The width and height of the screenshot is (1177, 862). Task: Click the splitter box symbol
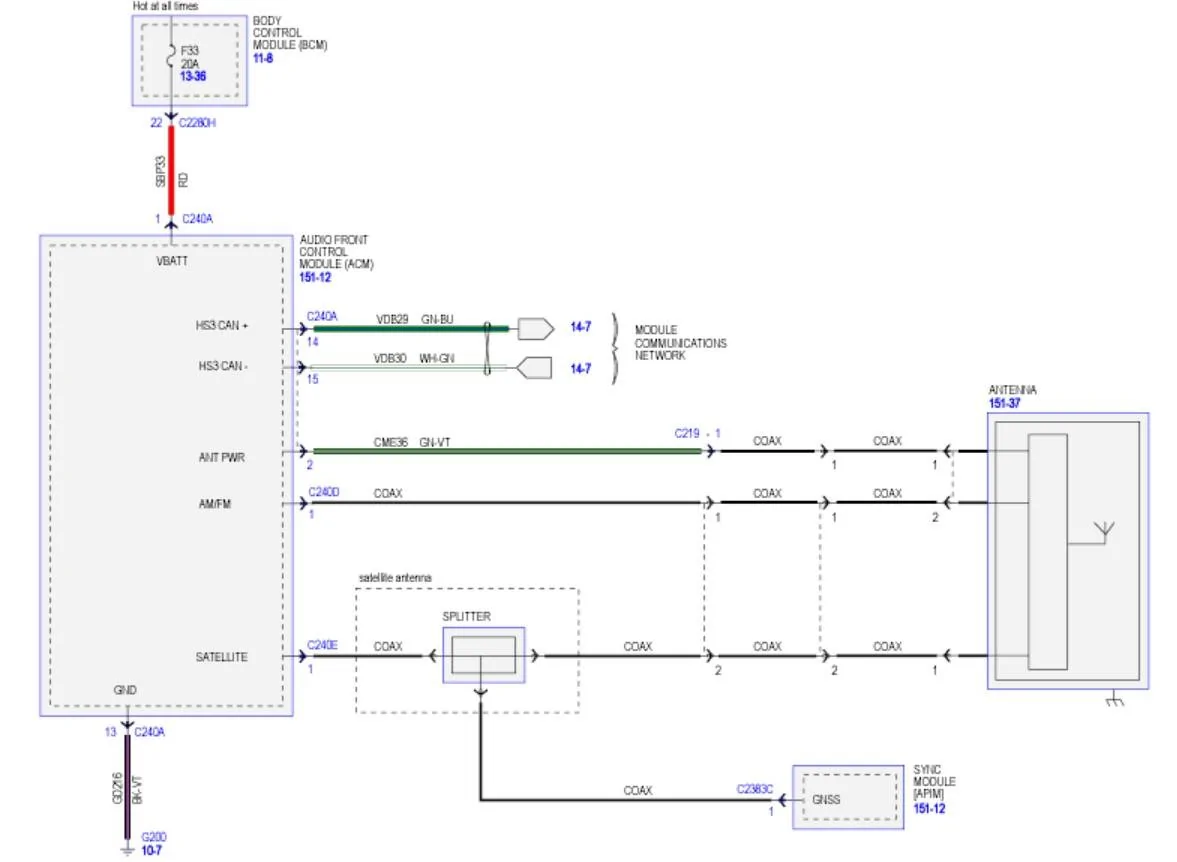pos(483,656)
